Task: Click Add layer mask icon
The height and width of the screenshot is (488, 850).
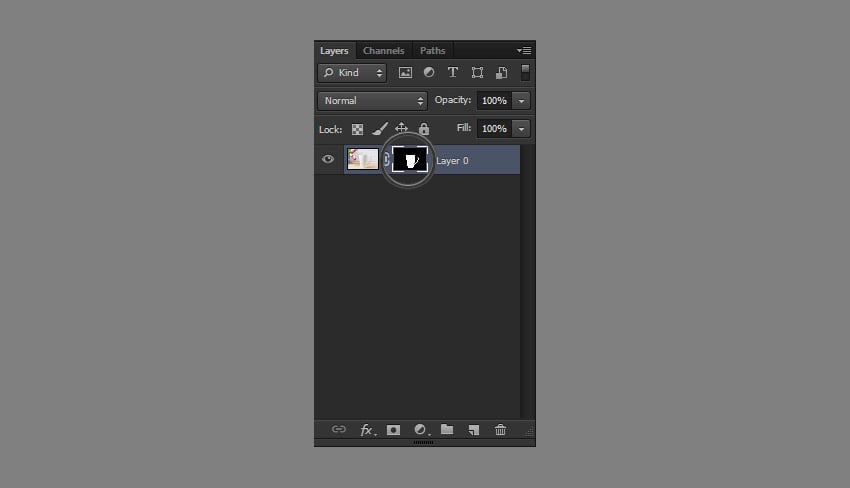Action: coord(394,430)
